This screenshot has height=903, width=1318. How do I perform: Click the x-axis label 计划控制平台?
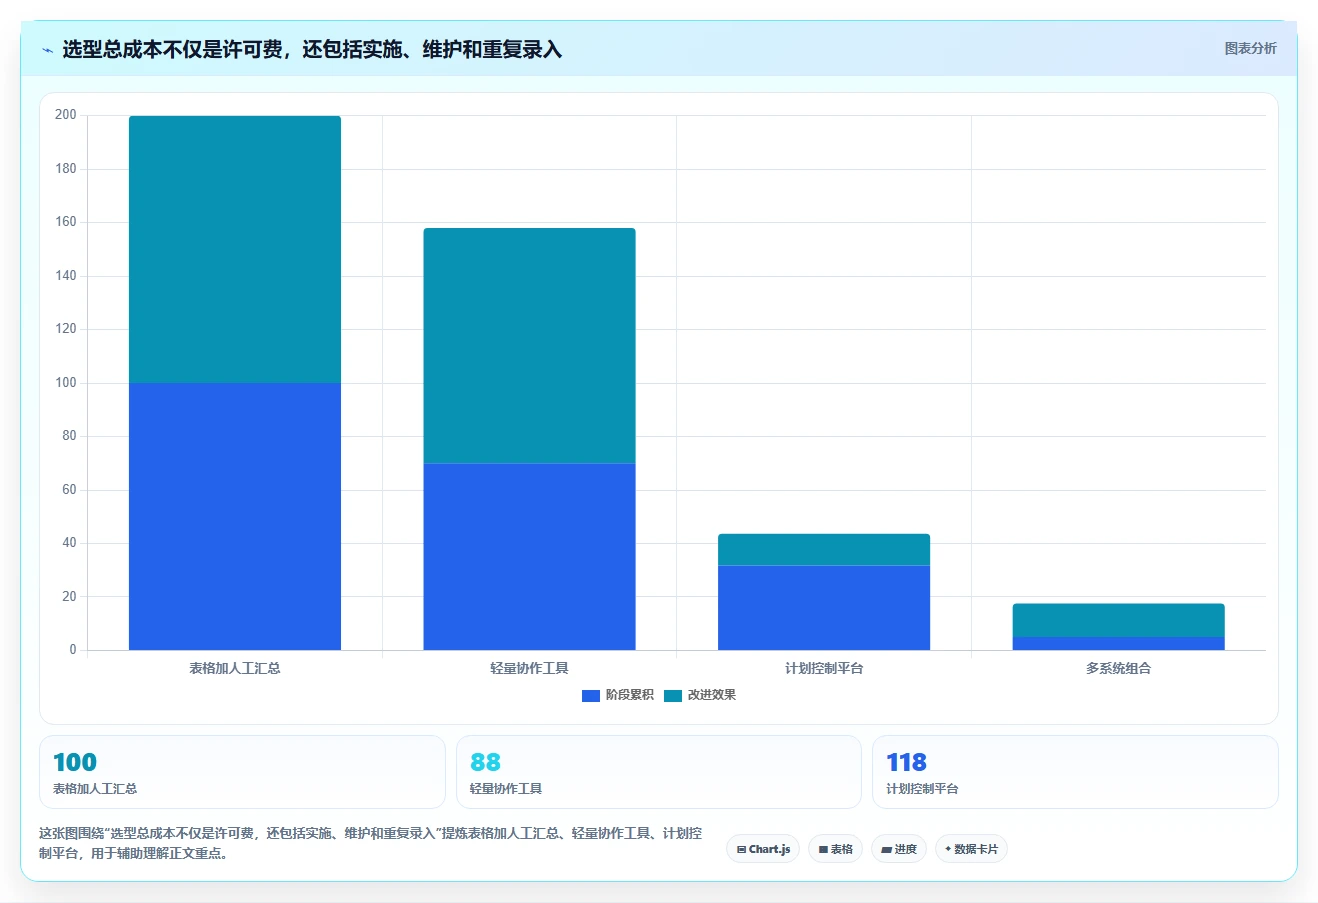[x=824, y=668]
